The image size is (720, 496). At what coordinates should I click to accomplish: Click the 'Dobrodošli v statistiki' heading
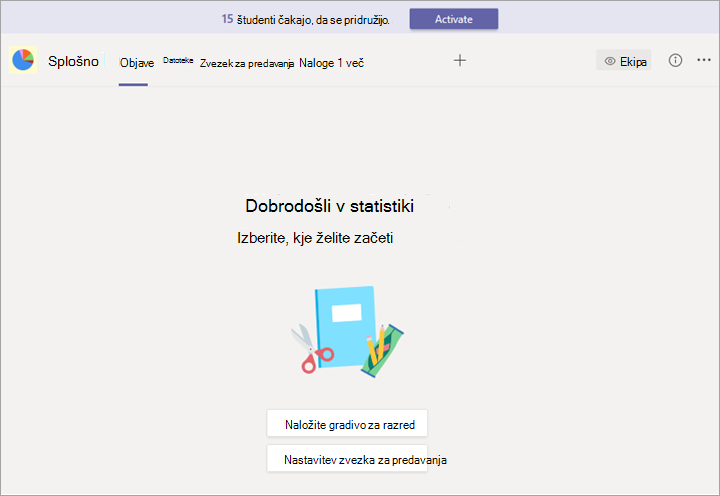(330, 206)
